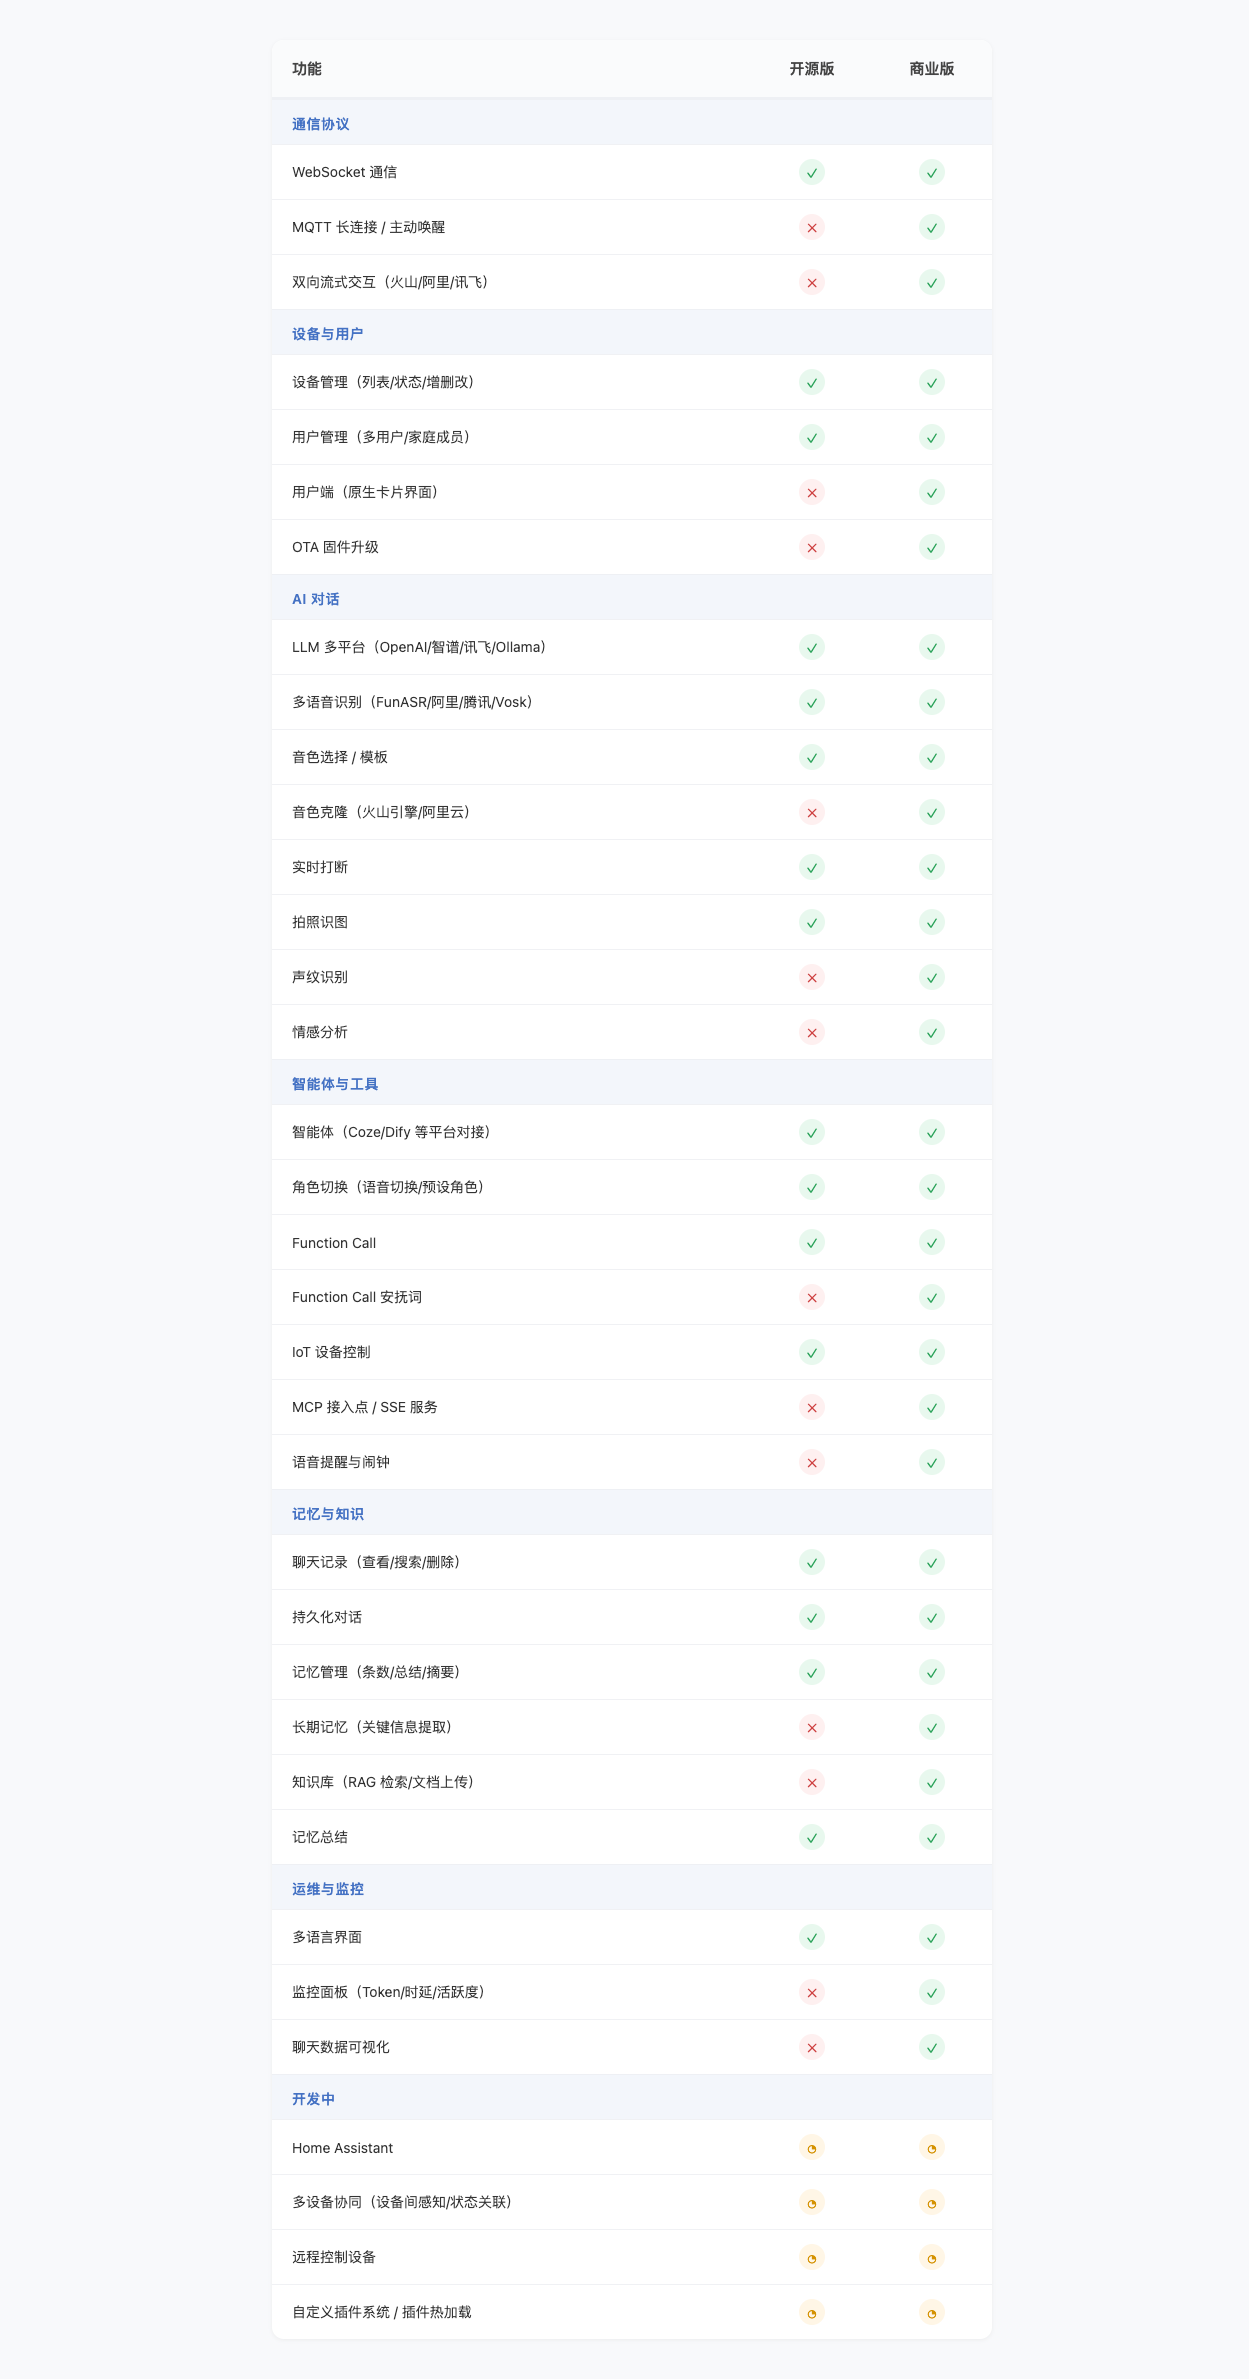Click the open-source cross icon for OTA 固件升级
This screenshot has height=2379, width=1249.
[x=812, y=547]
